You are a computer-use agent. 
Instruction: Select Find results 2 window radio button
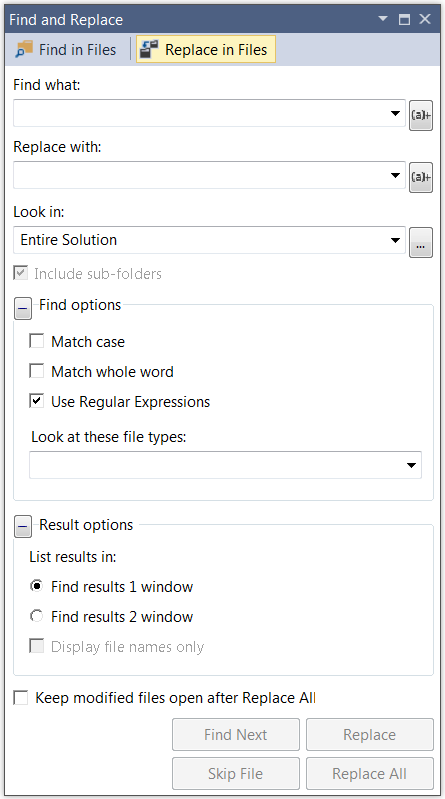[36, 616]
